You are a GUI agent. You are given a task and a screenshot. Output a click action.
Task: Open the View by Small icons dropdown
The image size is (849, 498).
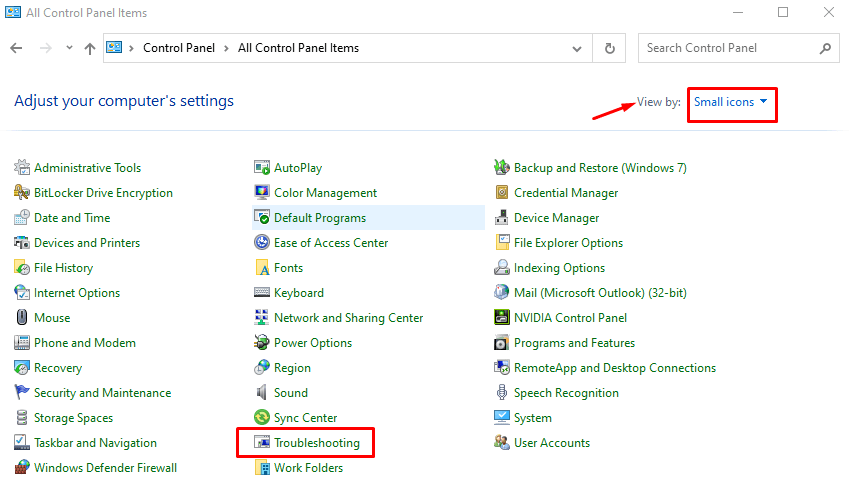click(x=731, y=102)
